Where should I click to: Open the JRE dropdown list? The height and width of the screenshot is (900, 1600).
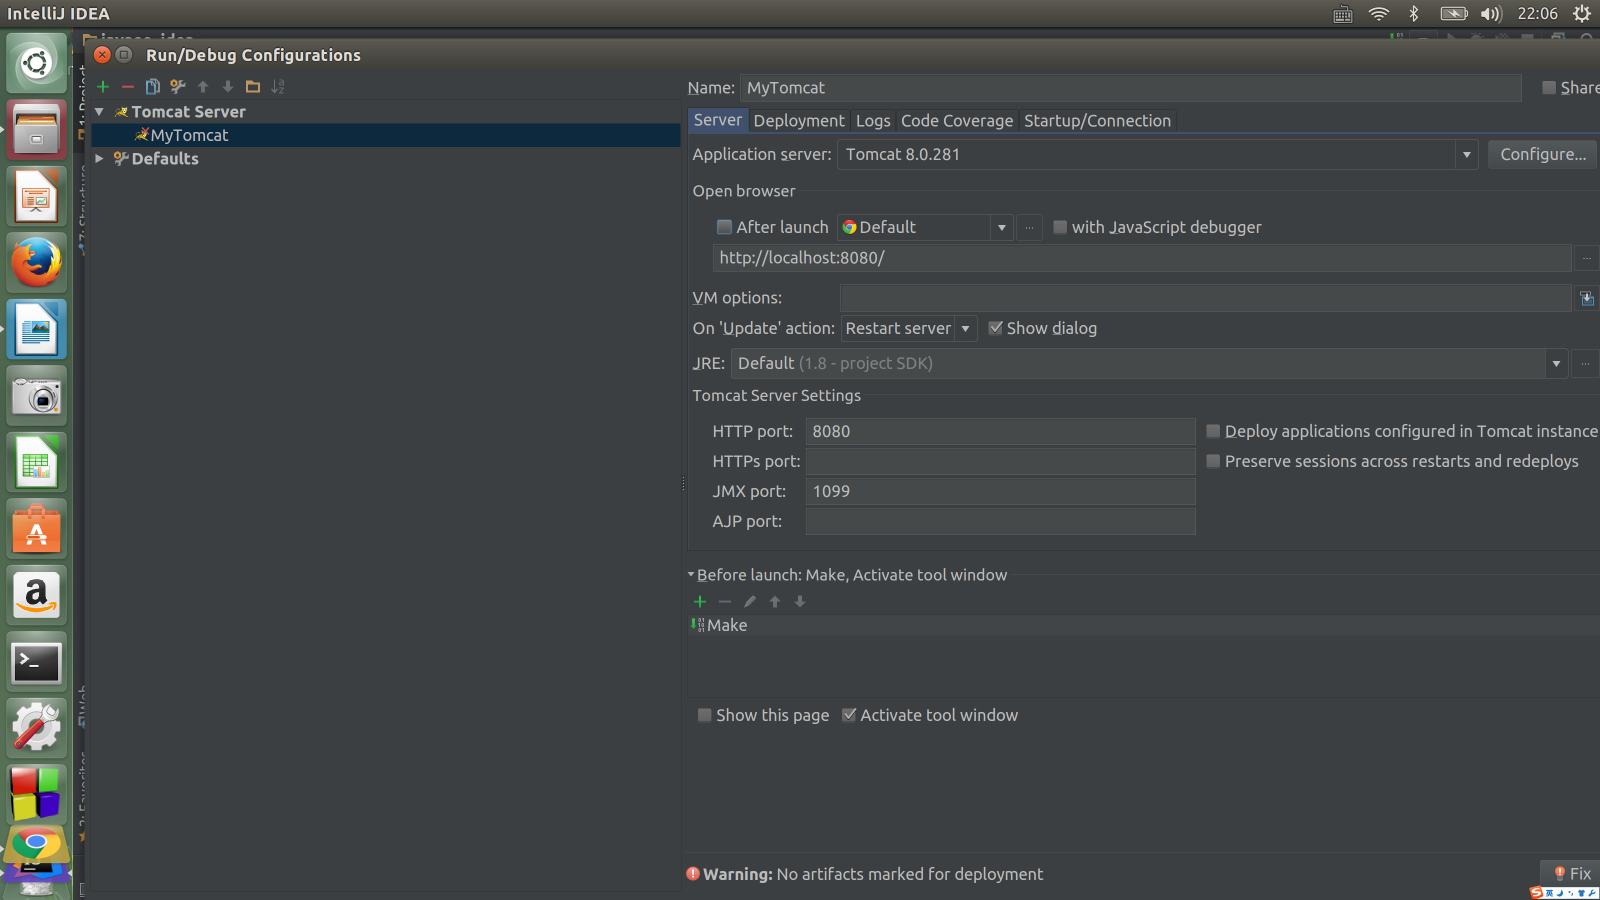click(1556, 364)
